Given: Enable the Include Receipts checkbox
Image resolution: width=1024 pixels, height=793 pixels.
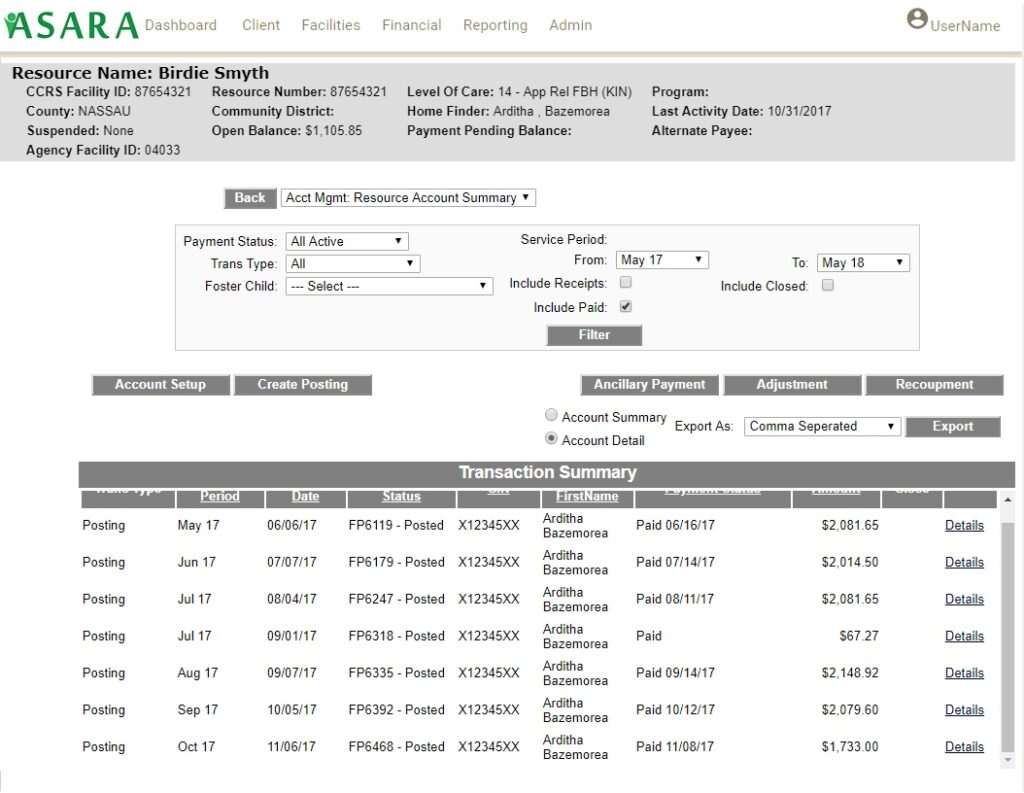Looking at the screenshot, I should (626, 282).
